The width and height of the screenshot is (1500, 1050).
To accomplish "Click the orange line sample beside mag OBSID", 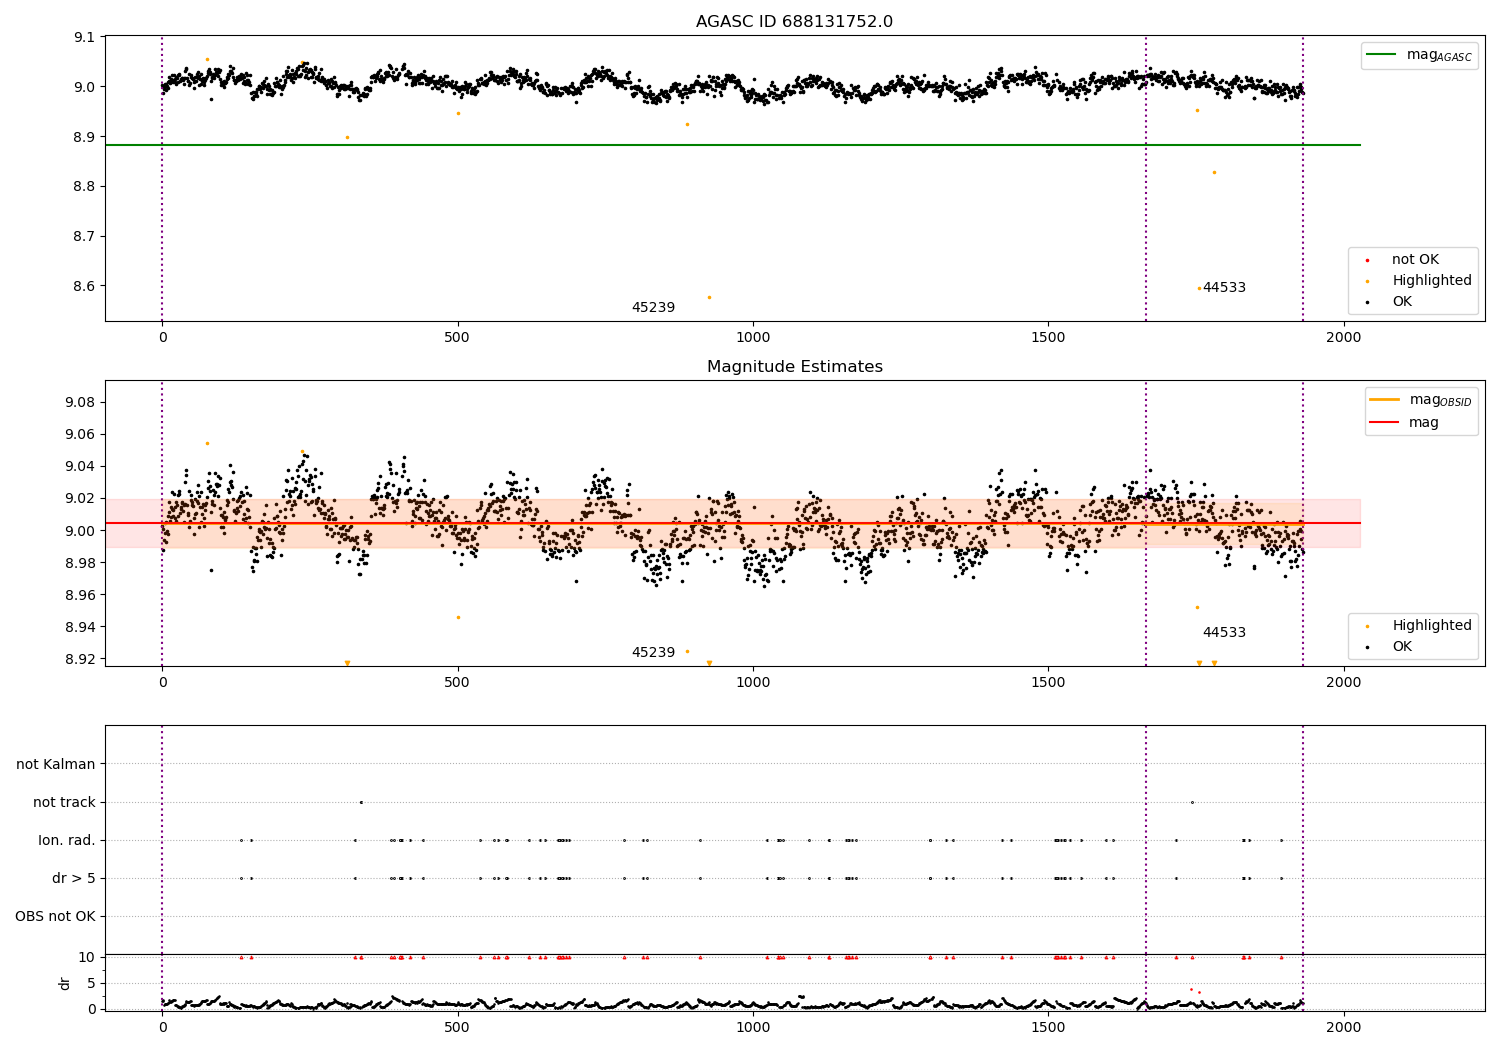I will click(1384, 400).
